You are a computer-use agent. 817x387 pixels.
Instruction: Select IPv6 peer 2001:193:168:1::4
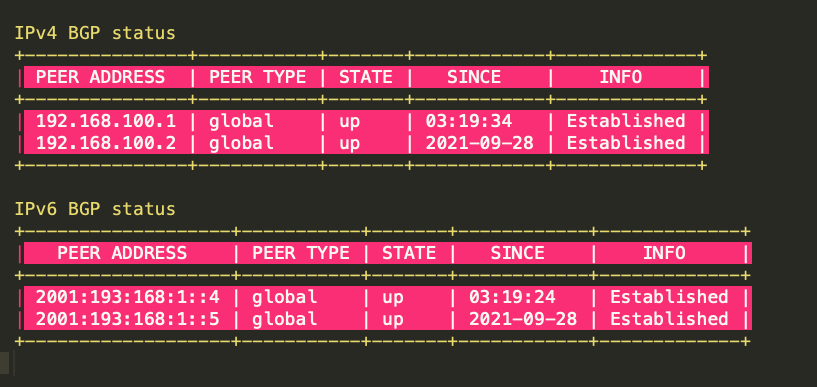point(128,297)
